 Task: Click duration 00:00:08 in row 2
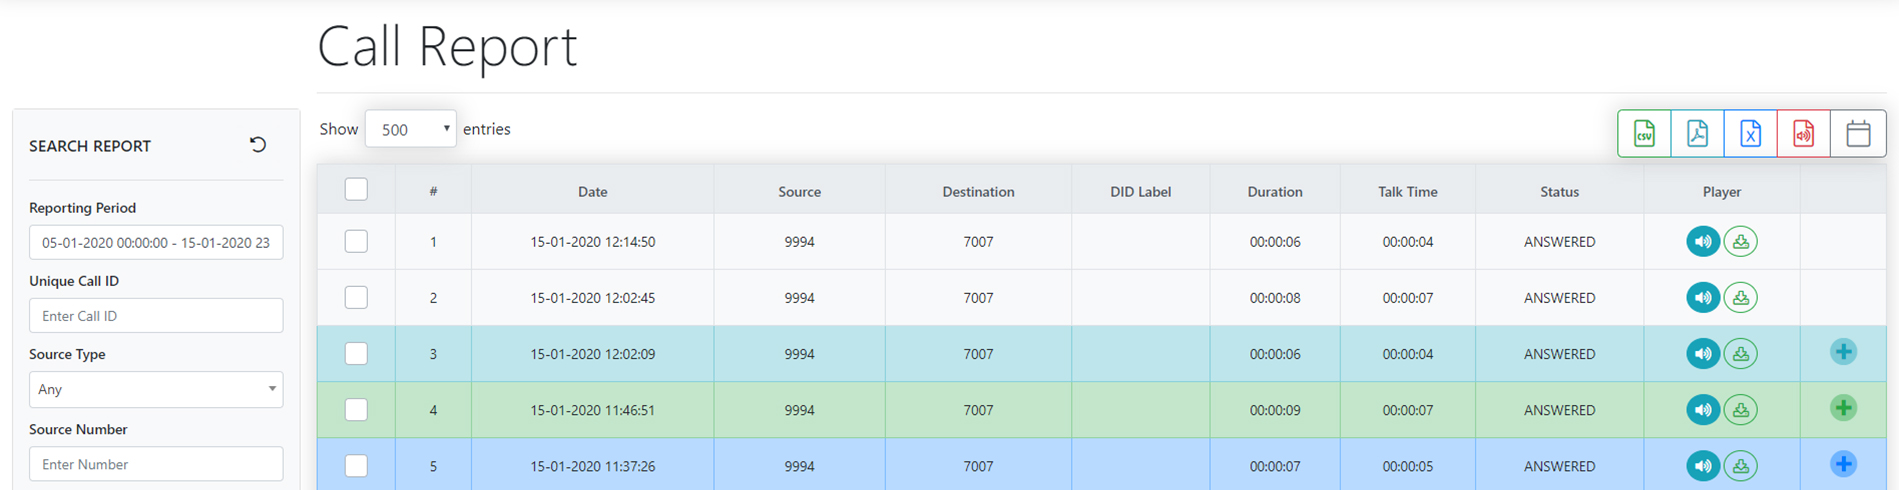[1275, 298]
